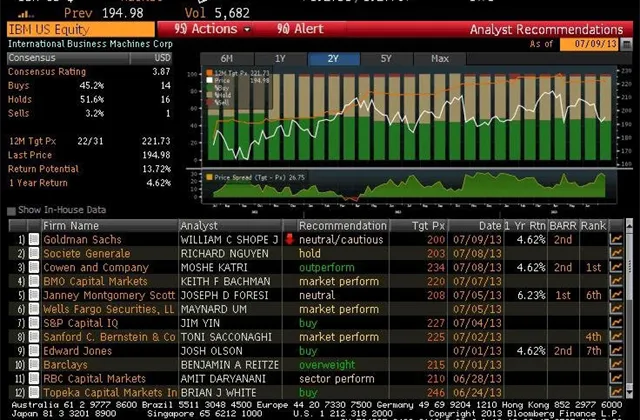Open document icon beside Societe Generale

(x=34, y=253)
